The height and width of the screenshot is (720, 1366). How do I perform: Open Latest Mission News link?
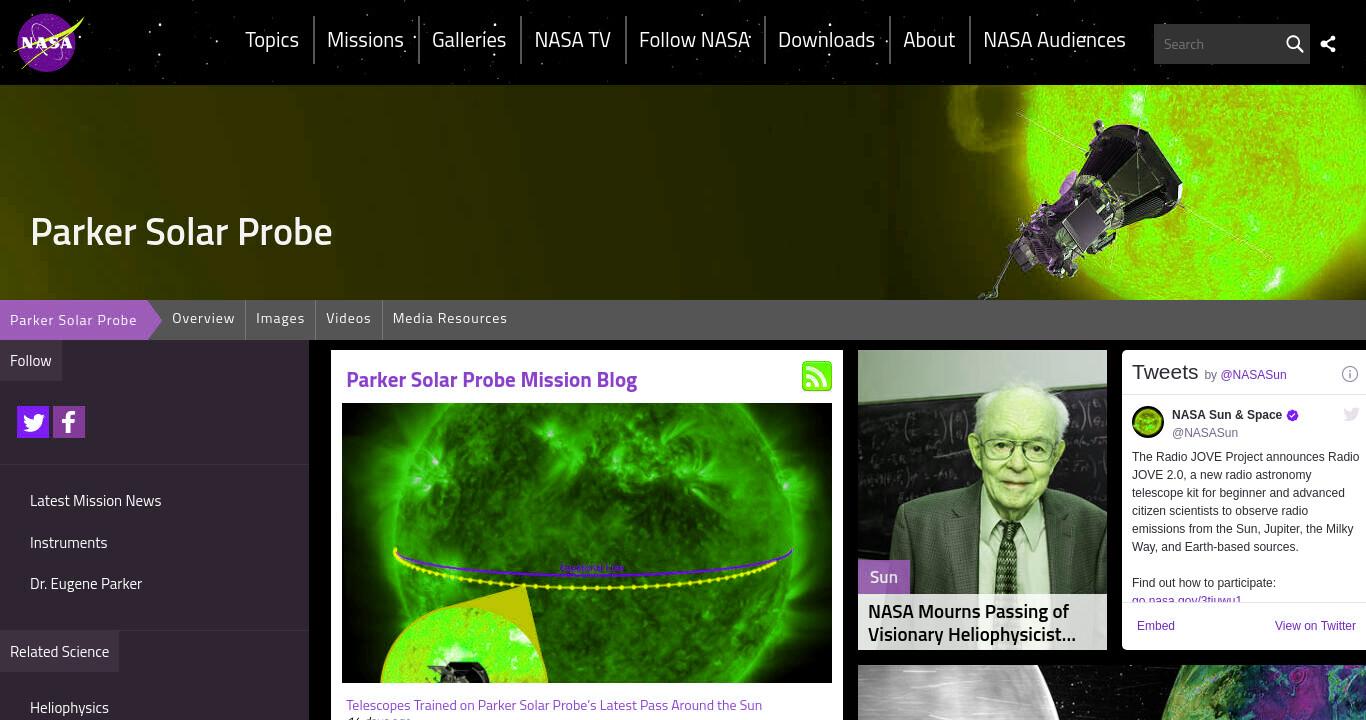96,501
